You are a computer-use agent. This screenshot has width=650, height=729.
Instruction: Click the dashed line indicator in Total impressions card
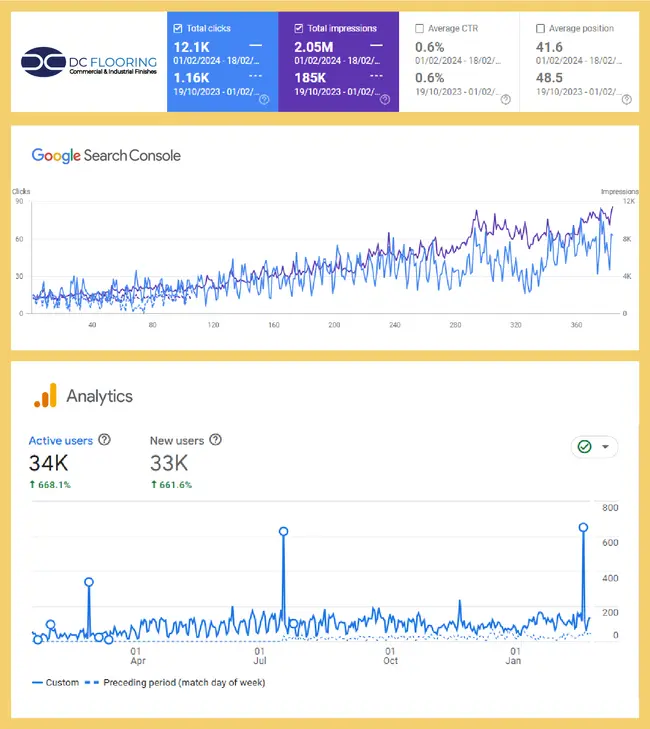[x=377, y=75]
